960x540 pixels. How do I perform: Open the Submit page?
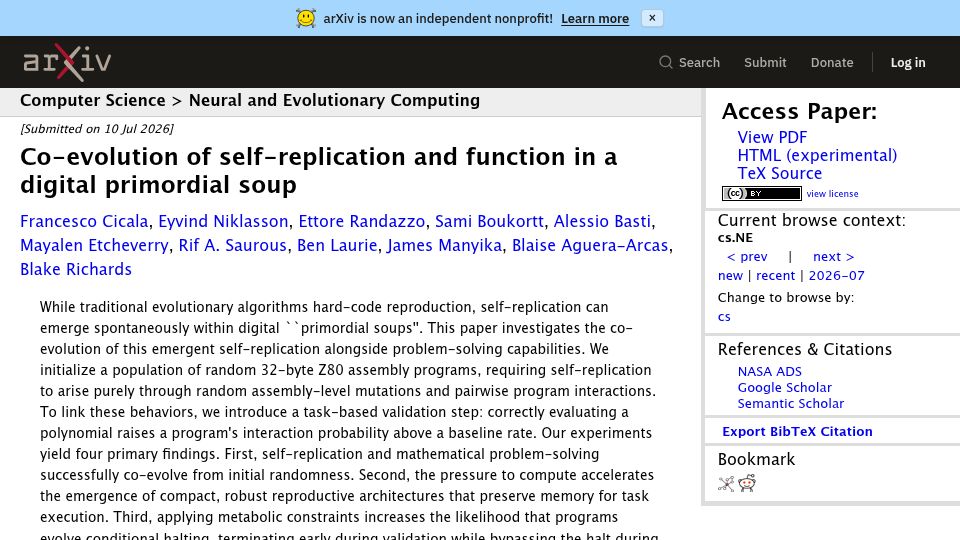point(765,62)
